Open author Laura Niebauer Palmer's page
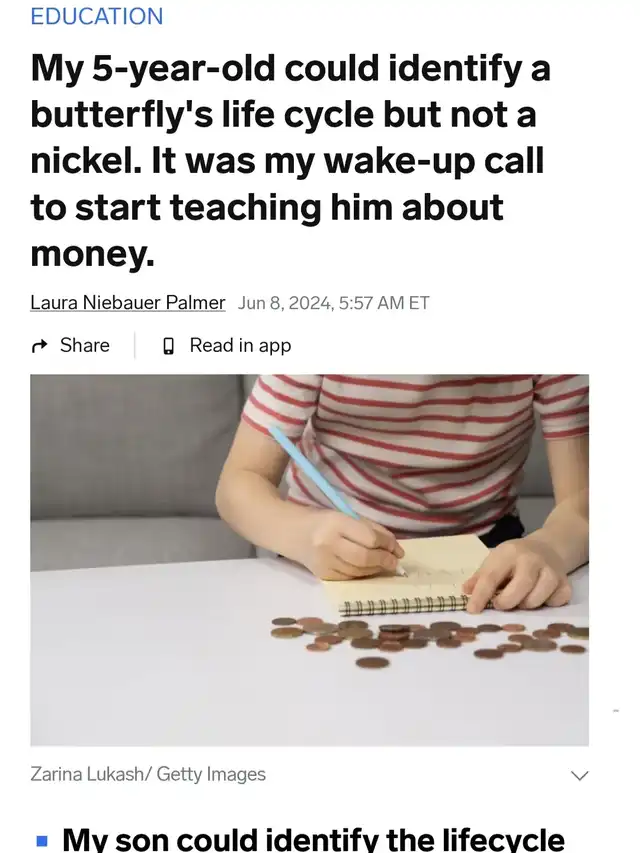The image size is (640, 853). [x=127, y=302]
